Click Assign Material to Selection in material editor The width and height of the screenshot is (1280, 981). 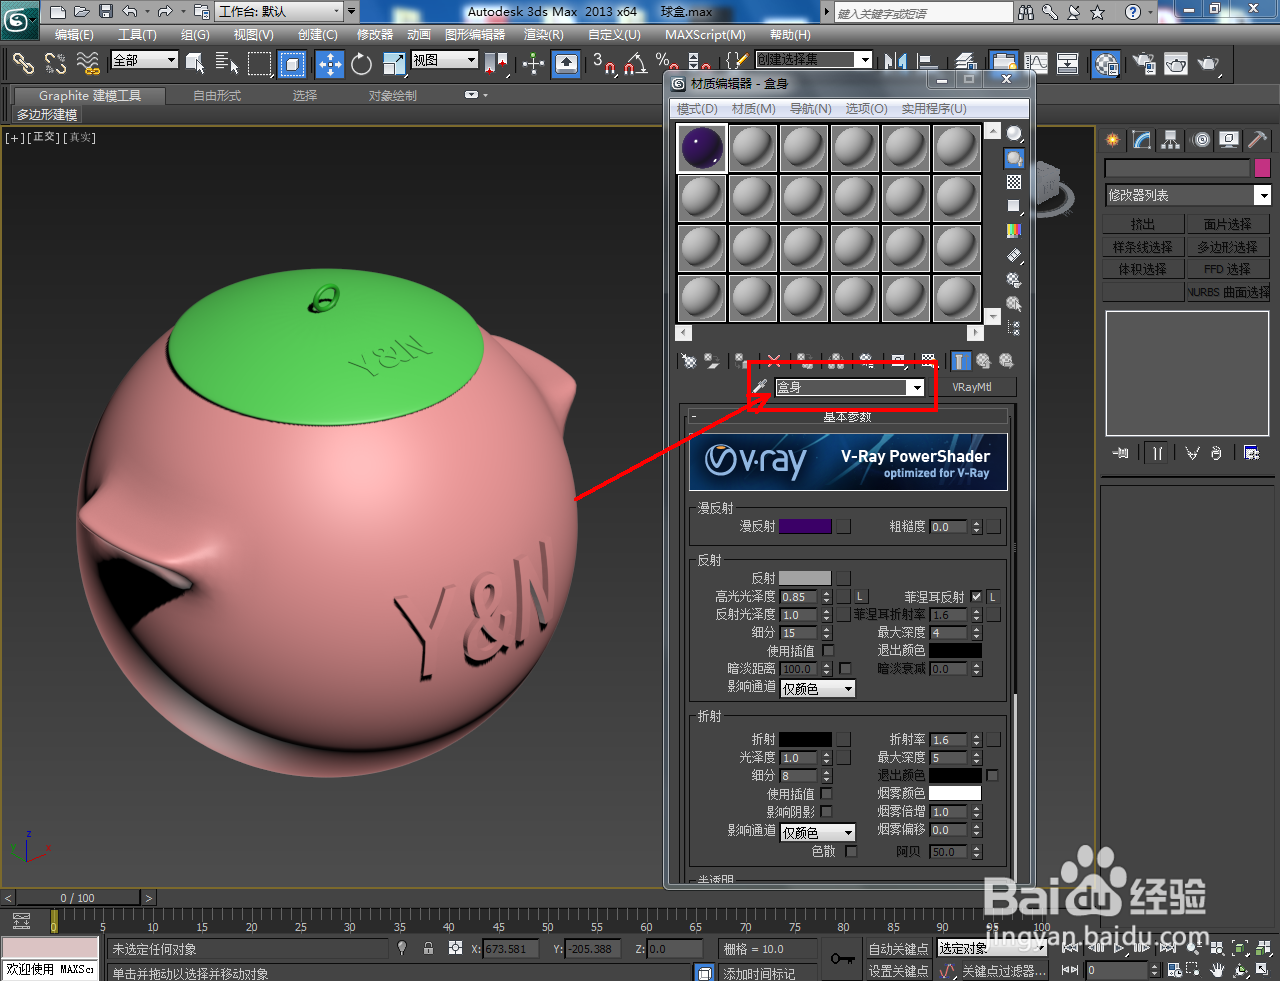[739, 361]
